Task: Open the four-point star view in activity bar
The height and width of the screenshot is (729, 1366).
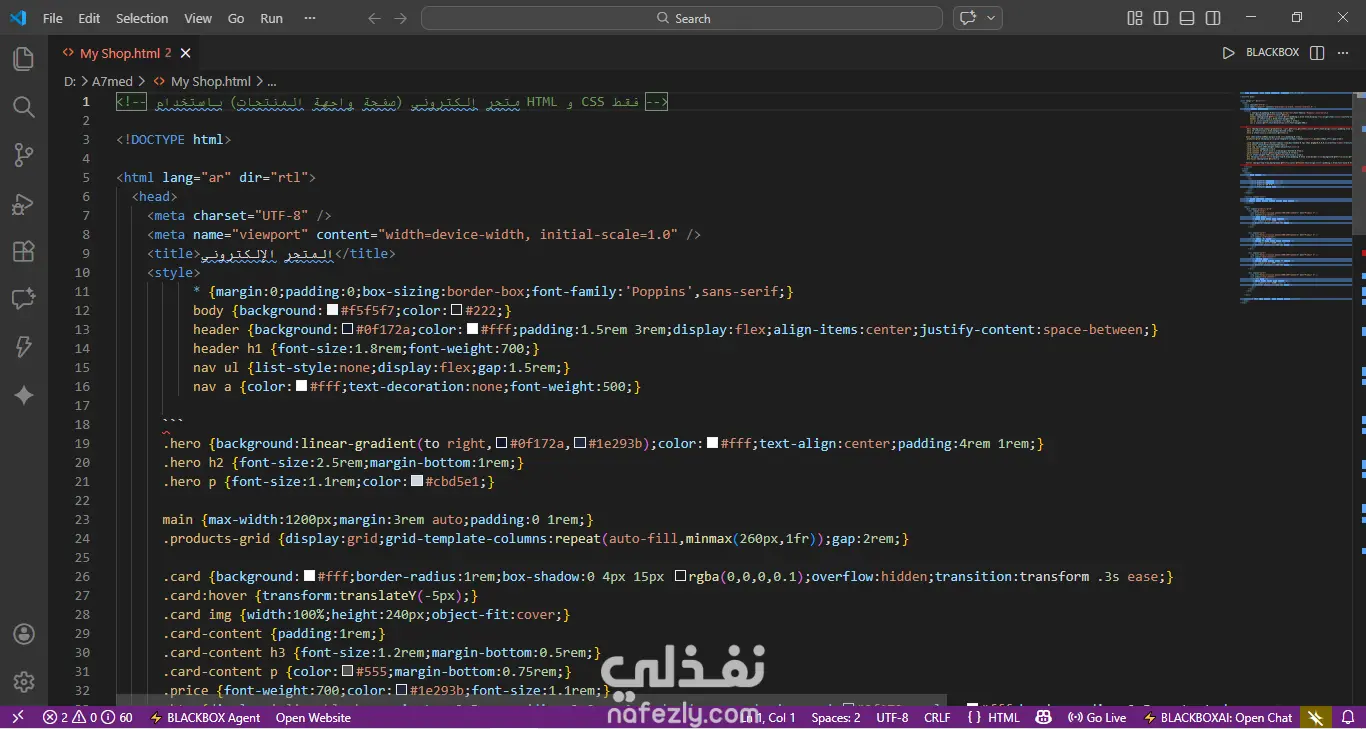Action: pos(23,395)
